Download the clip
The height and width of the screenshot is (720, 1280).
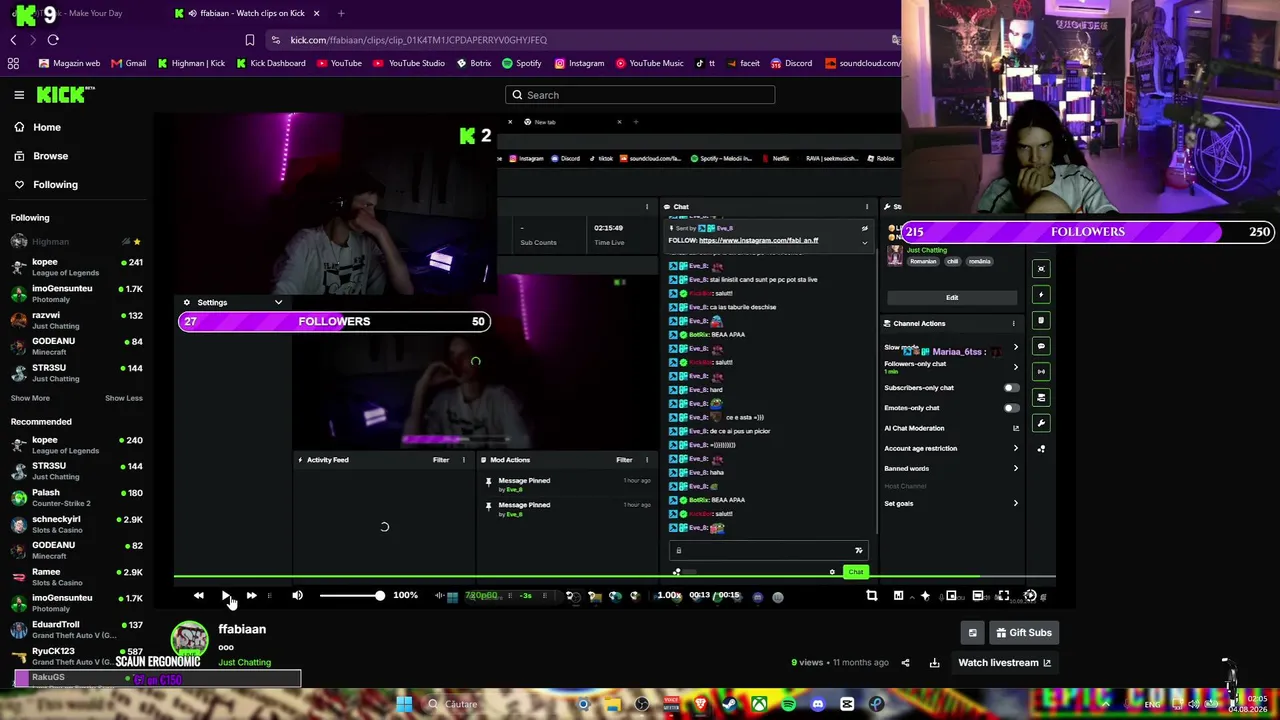[x=935, y=662]
